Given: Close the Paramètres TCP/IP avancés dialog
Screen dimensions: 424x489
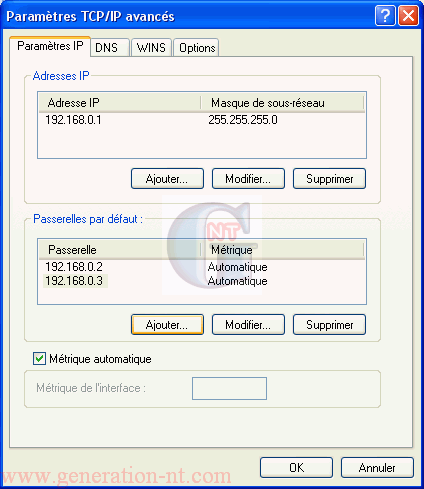Looking at the screenshot, I should [408, 16].
